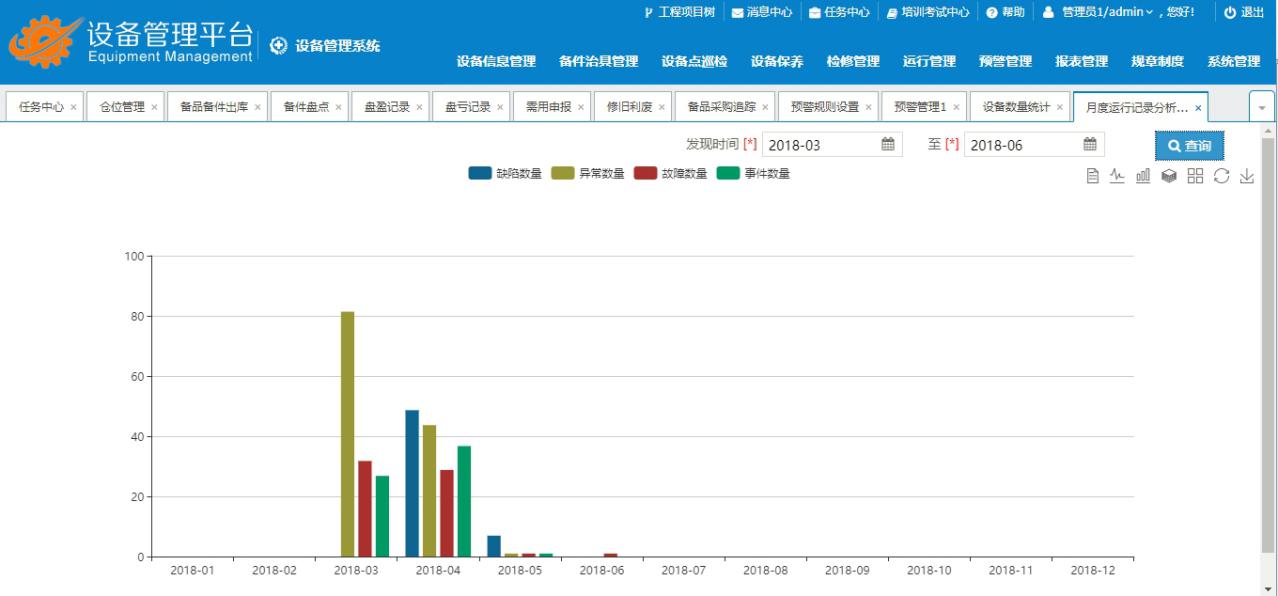Image resolution: width=1278 pixels, height=596 pixels.
Task: Switch chart to bar graph type
Action: click(x=1143, y=176)
